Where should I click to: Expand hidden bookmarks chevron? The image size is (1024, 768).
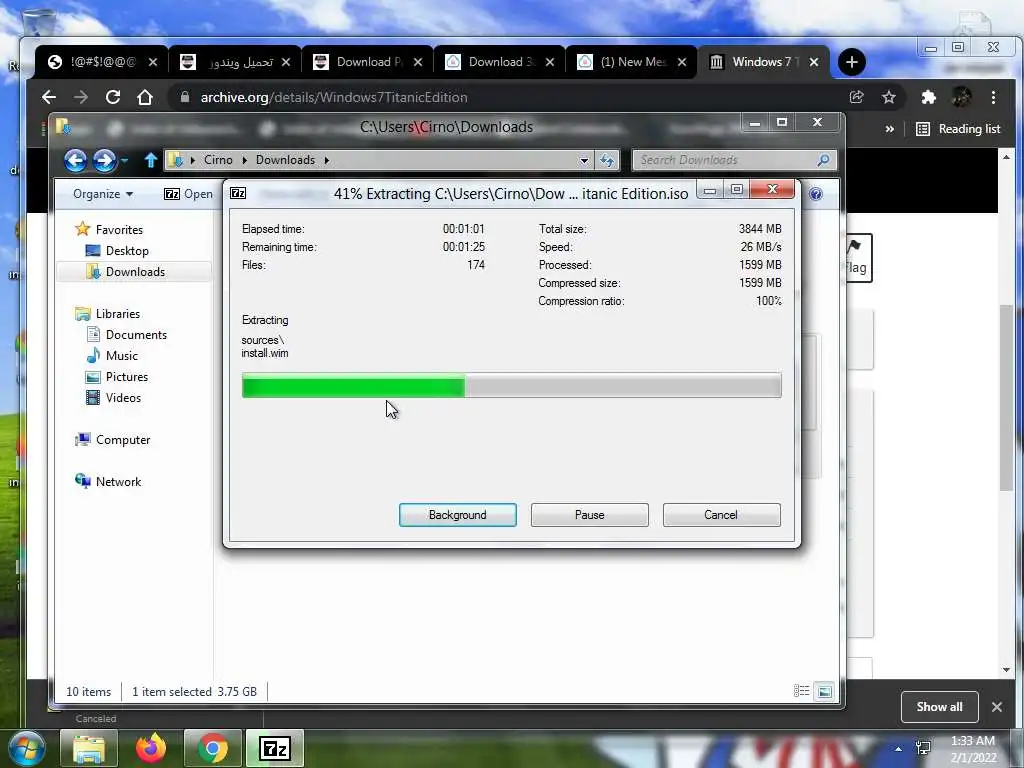tap(889, 129)
